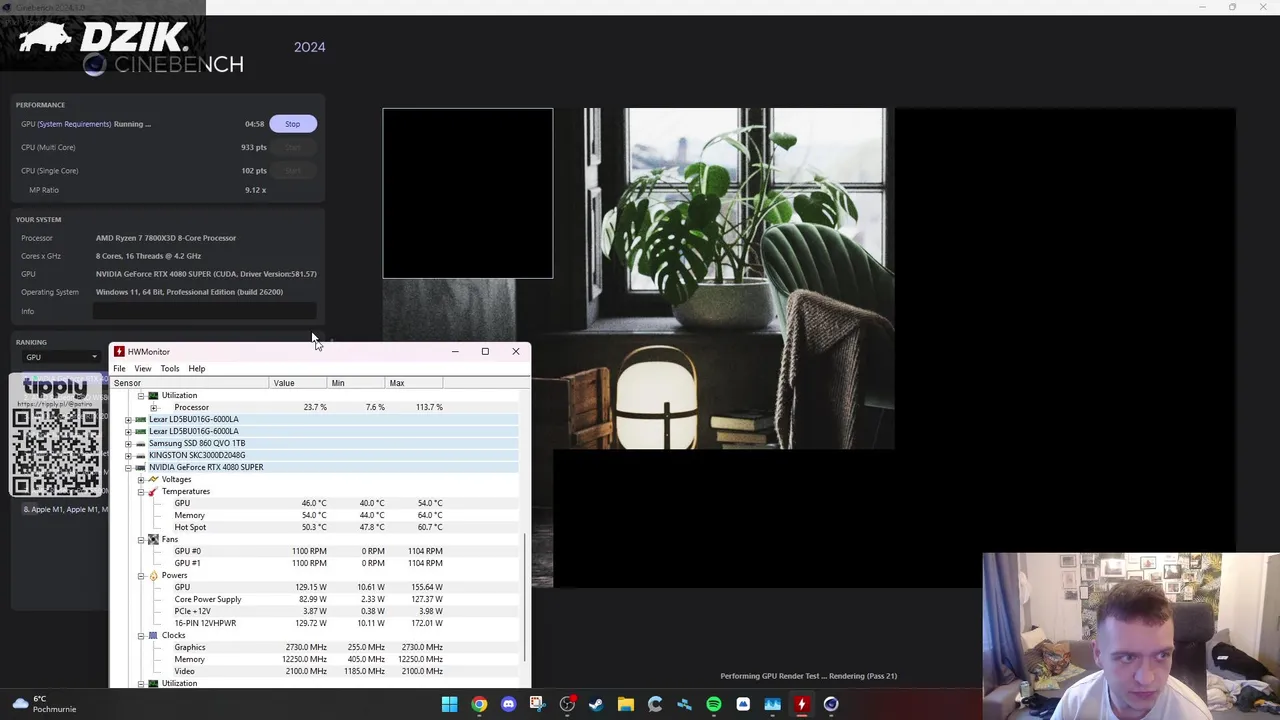This screenshot has width=1280, height=720.
Task: Open File Explorer from the taskbar
Action: [625, 705]
